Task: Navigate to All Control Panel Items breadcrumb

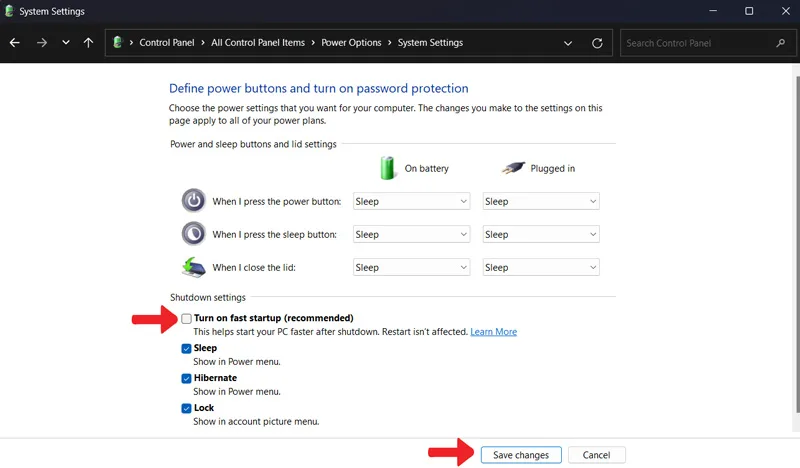Action: pyautogui.click(x=258, y=43)
